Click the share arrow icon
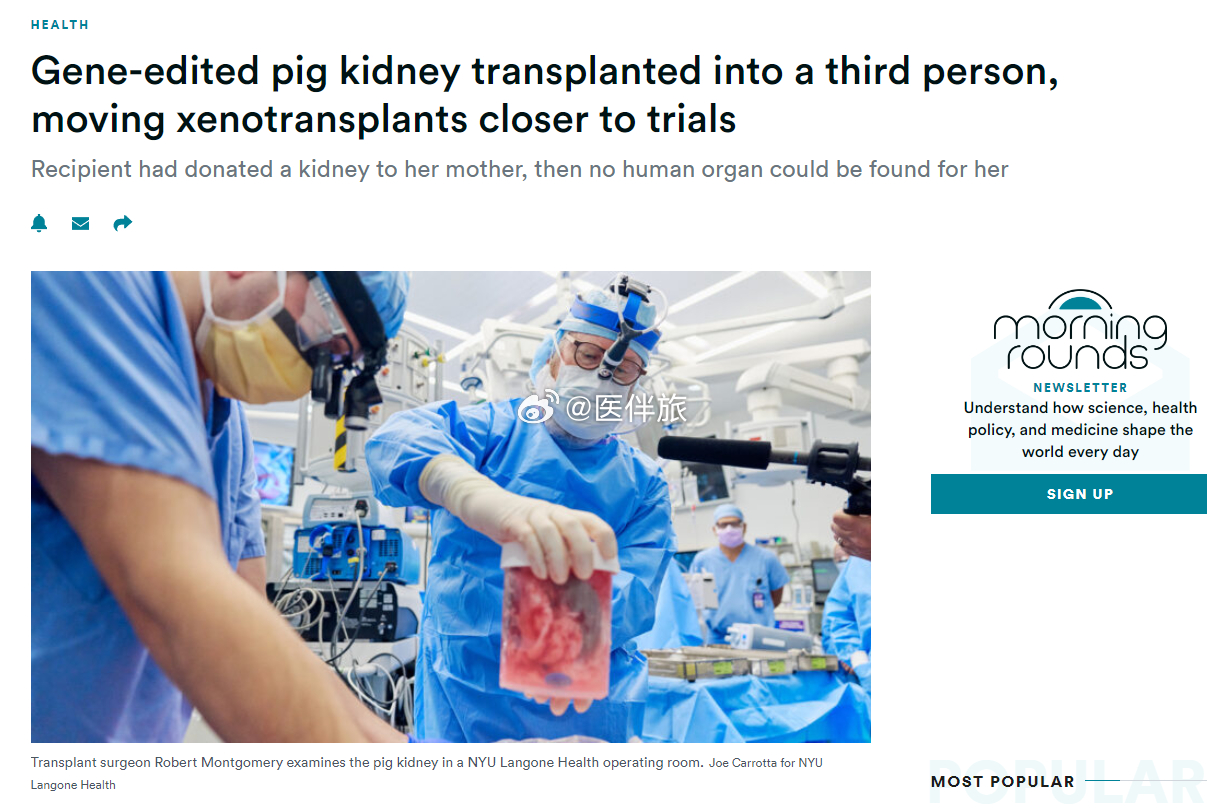Screen dimensions: 1207x812 [x=122, y=223]
